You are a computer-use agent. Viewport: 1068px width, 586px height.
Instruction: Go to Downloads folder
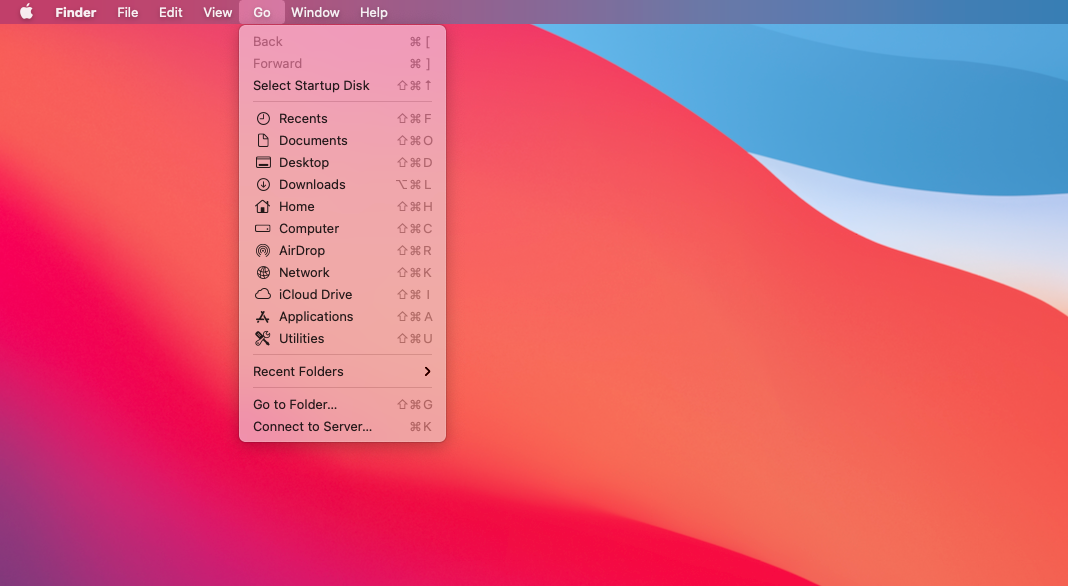343,185
